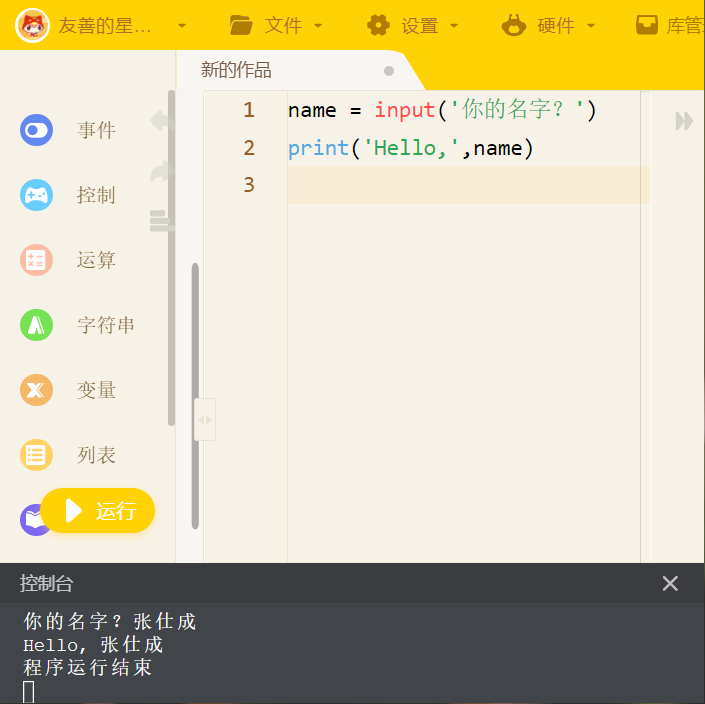Screen dimensions: 705x704
Task: Run the program with 运行 button
Action: [98, 511]
